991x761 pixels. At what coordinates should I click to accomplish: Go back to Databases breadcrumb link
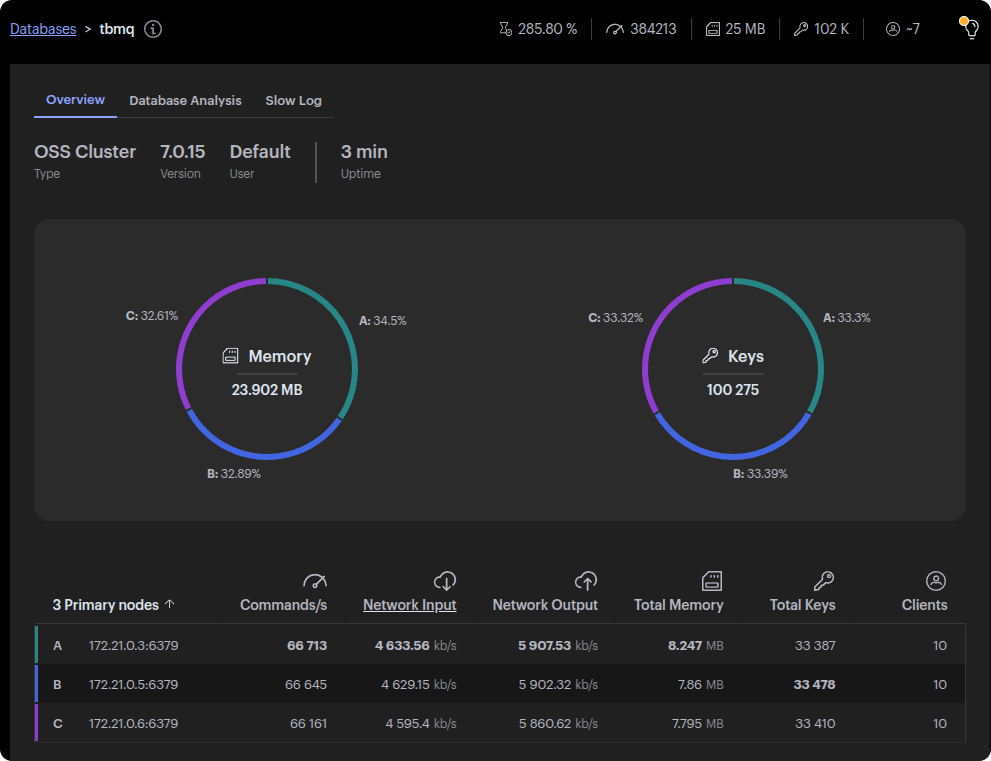43,29
